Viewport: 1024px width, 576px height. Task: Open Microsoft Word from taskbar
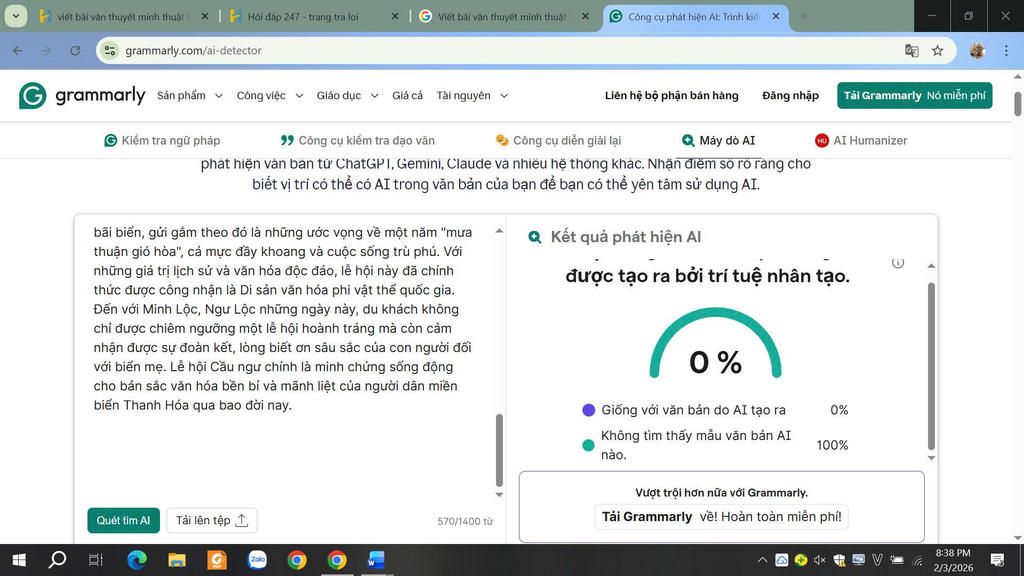tap(376, 560)
